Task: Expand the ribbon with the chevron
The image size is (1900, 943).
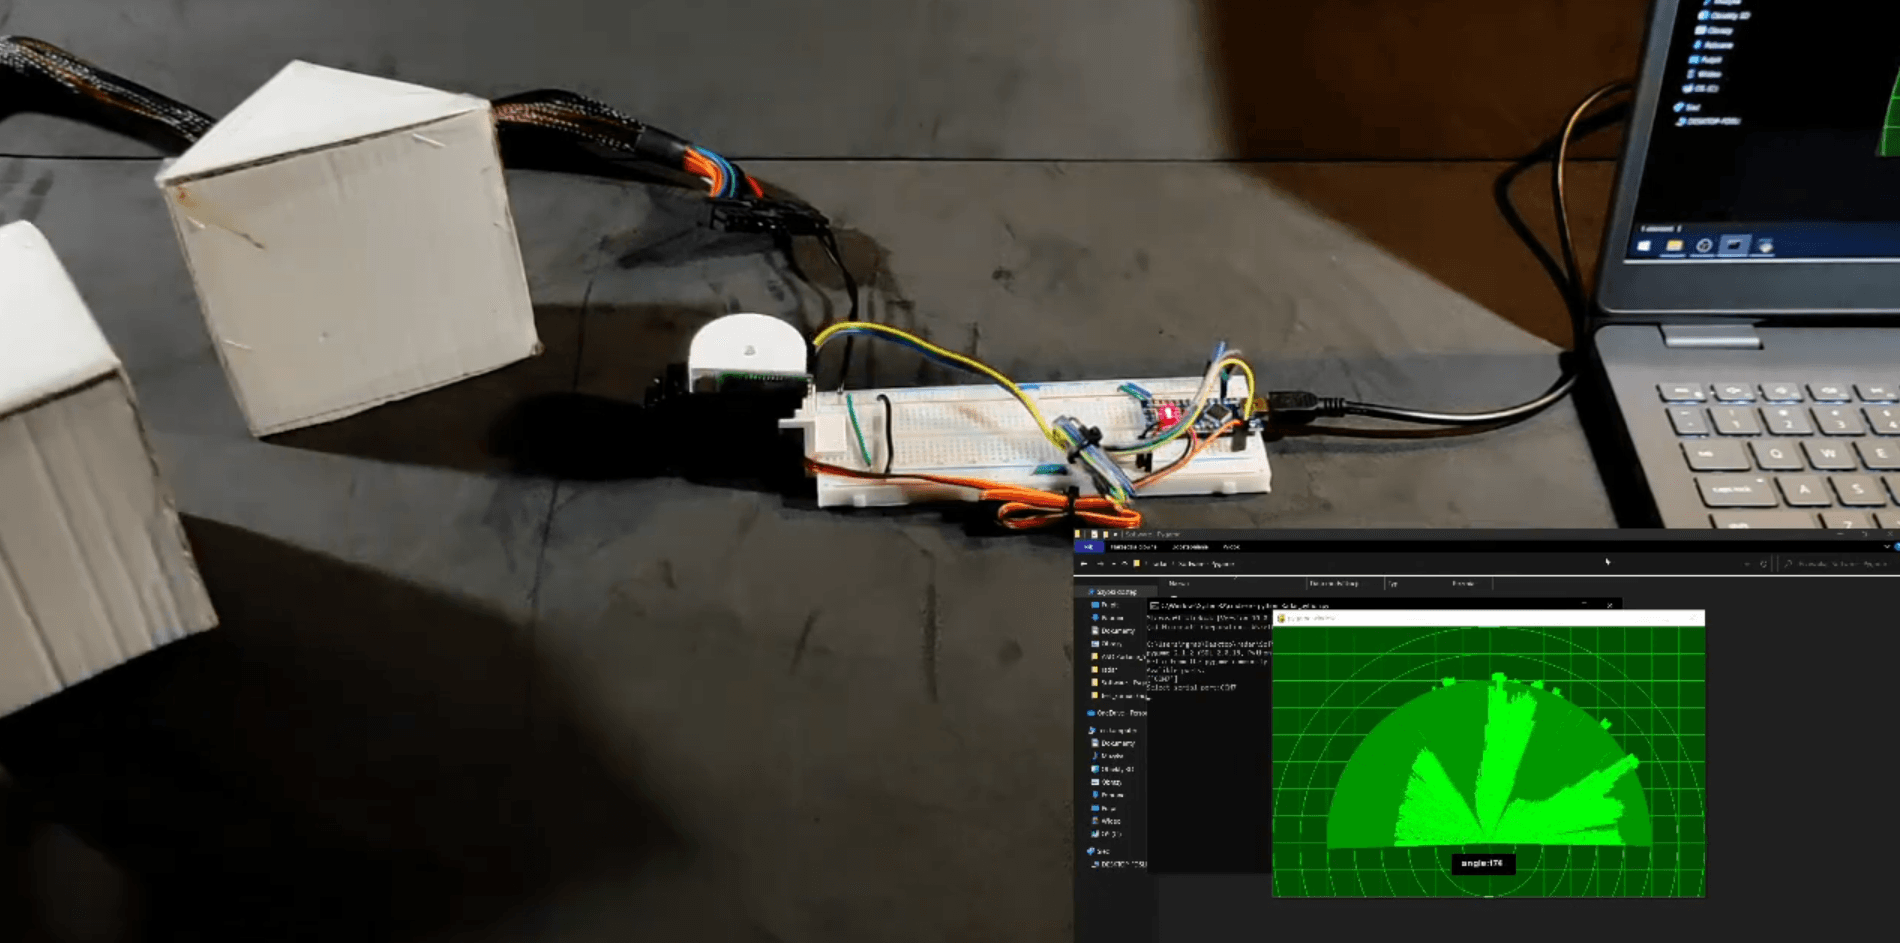Action: click(x=1886, y=547)
